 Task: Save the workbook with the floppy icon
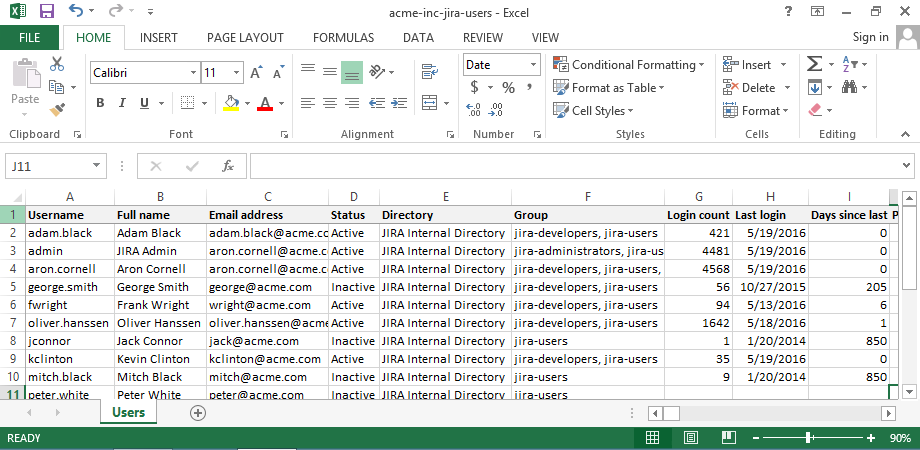48,11
